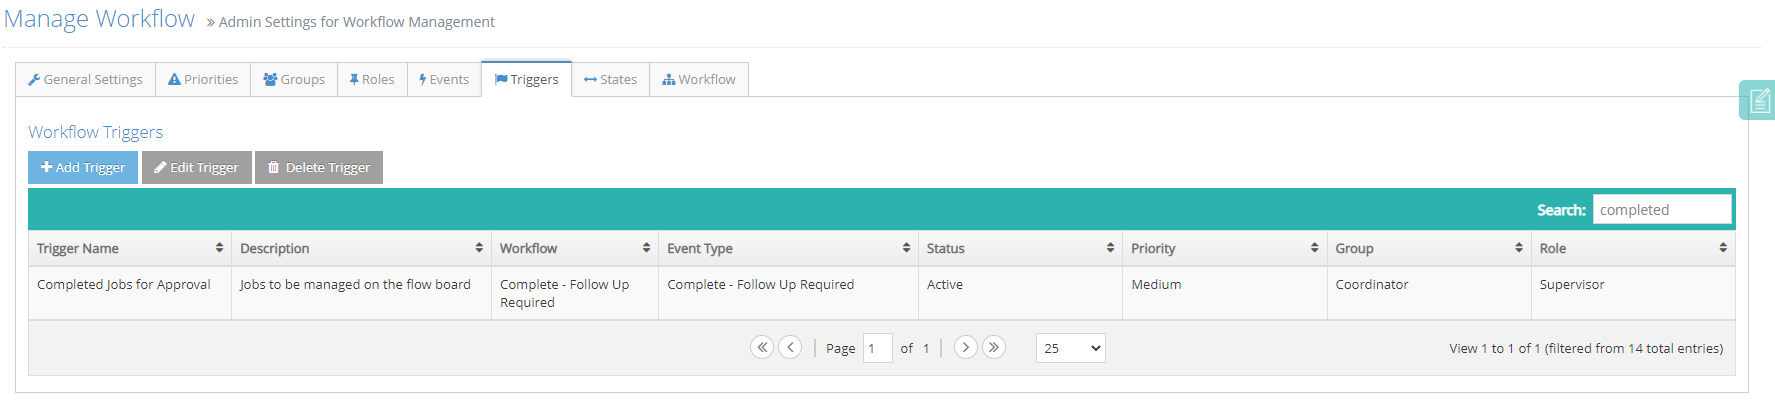Click the Supervisor role cell

(x=1633, y=293)
